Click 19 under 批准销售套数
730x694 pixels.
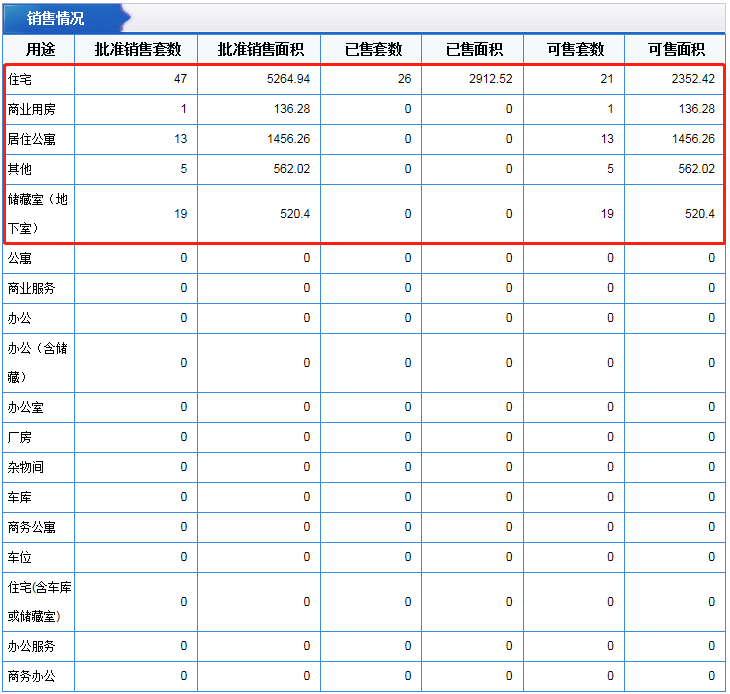[181, 214]
